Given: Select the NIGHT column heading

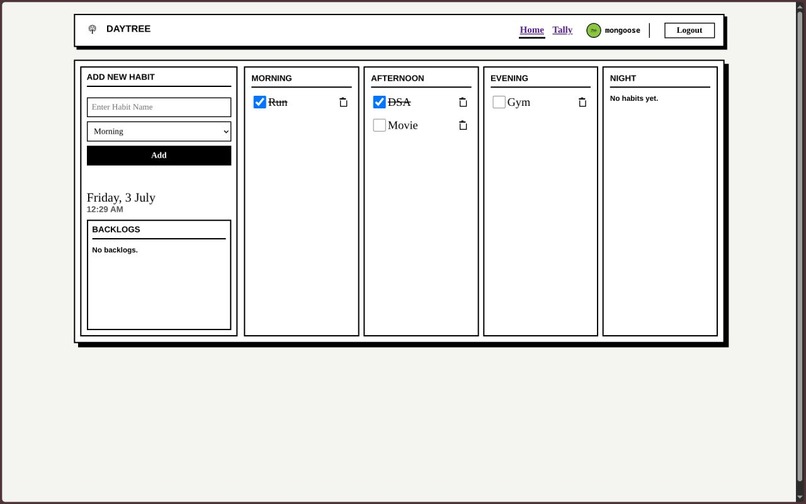Looking at the screenshot, I should tap(623, 78).
